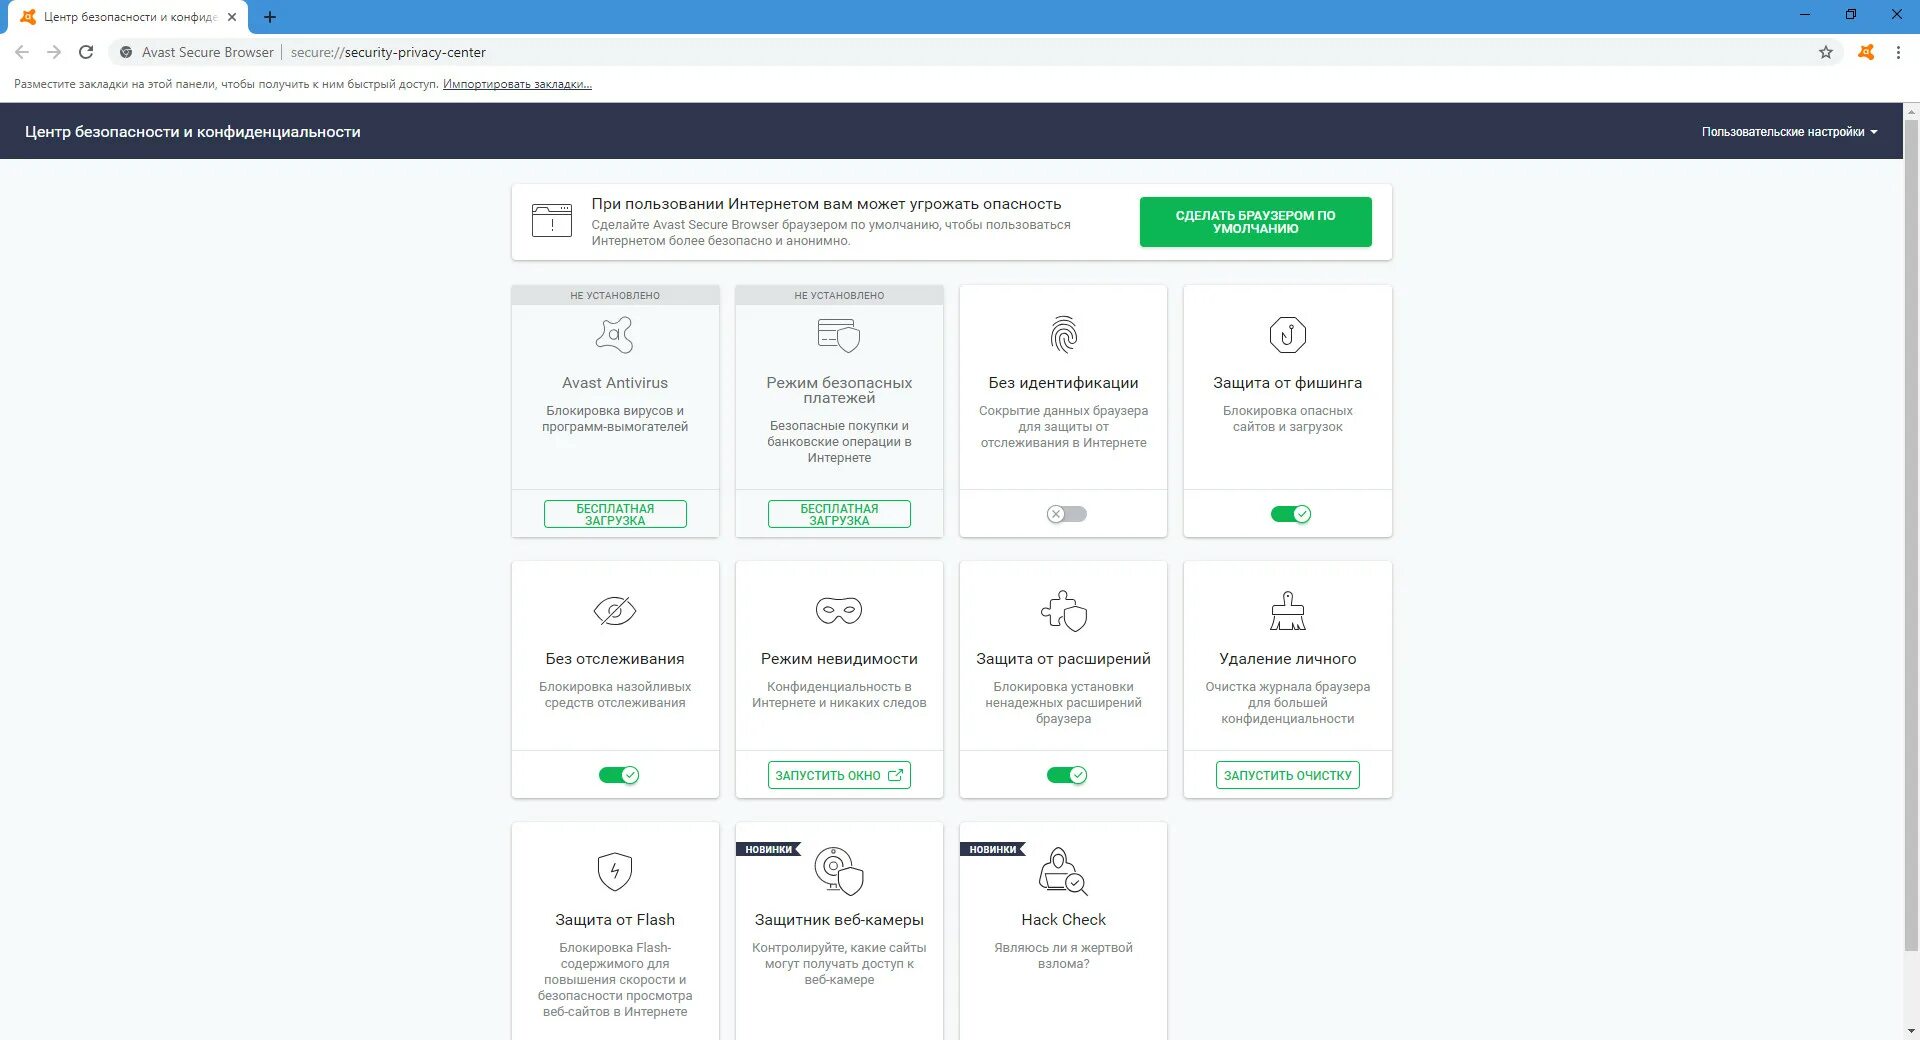Bookmark this page with the star icon
1920x1040 pixels.
(1826, 52)
